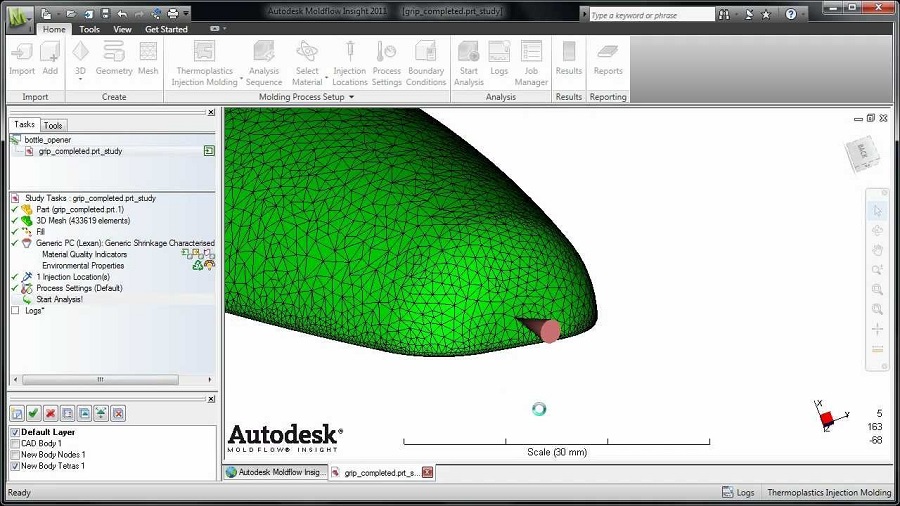Toggle the Logs* checkbox in study tasks
This screenshot has height=506, width=900.
point(15,310)
